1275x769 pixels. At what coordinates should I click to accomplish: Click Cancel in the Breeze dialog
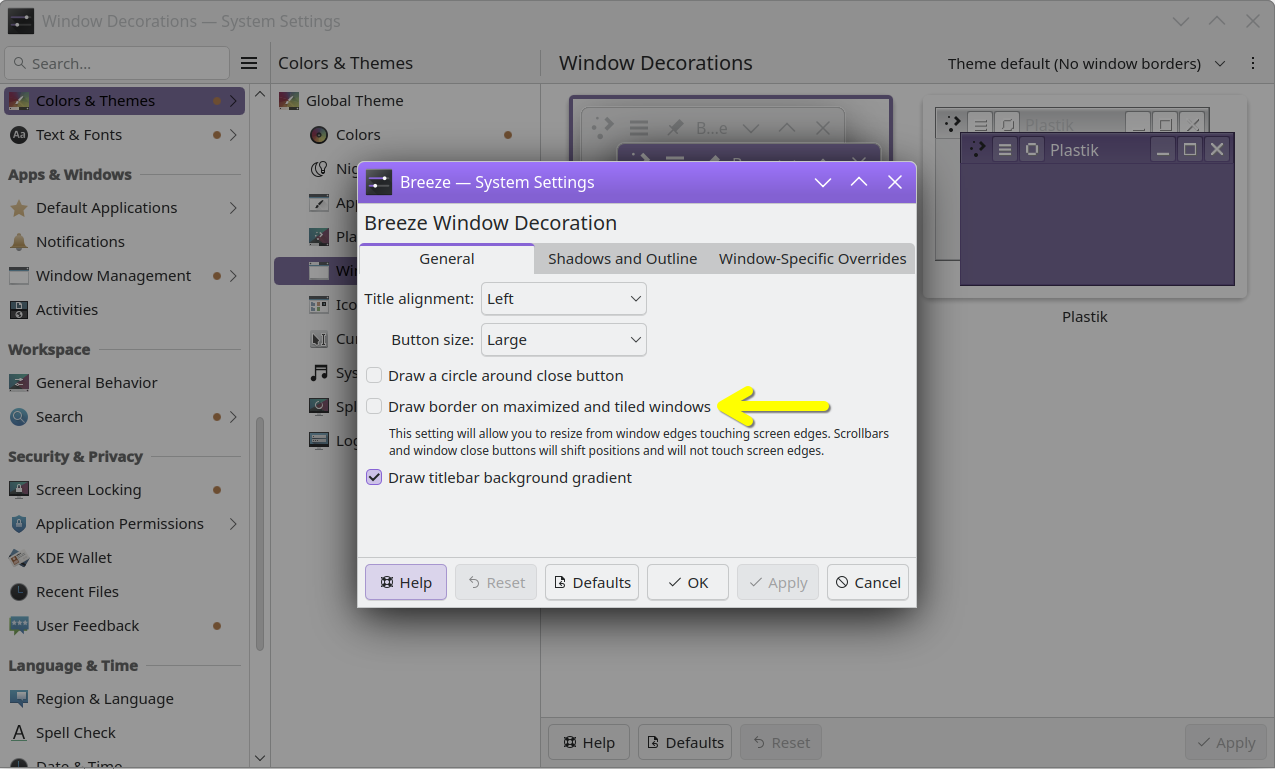(868, 583)
